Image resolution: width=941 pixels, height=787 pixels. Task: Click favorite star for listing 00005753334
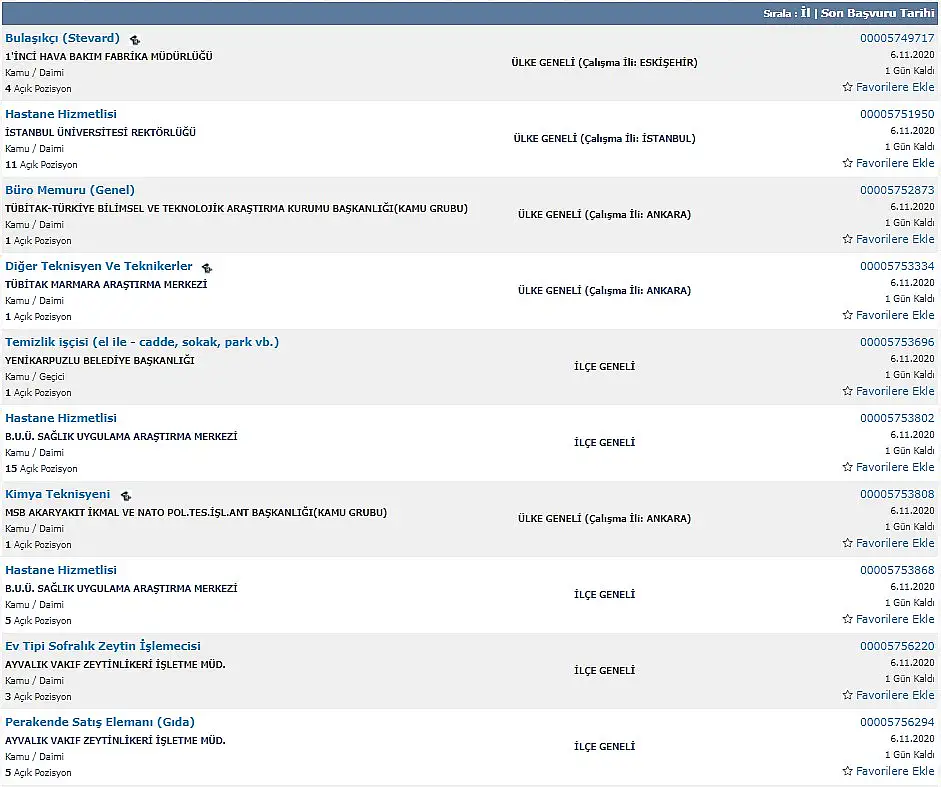[x=847, y=315]
